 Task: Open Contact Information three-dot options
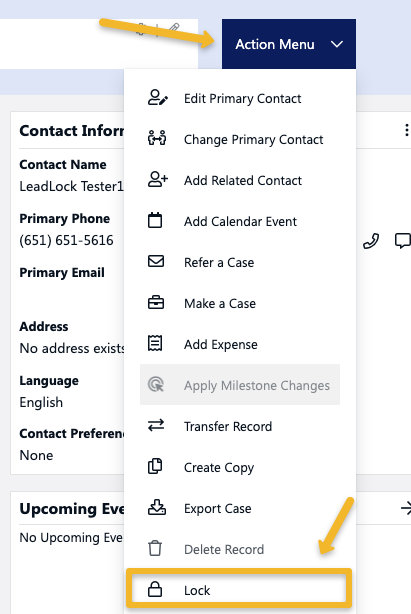click(x=407, y=130)
